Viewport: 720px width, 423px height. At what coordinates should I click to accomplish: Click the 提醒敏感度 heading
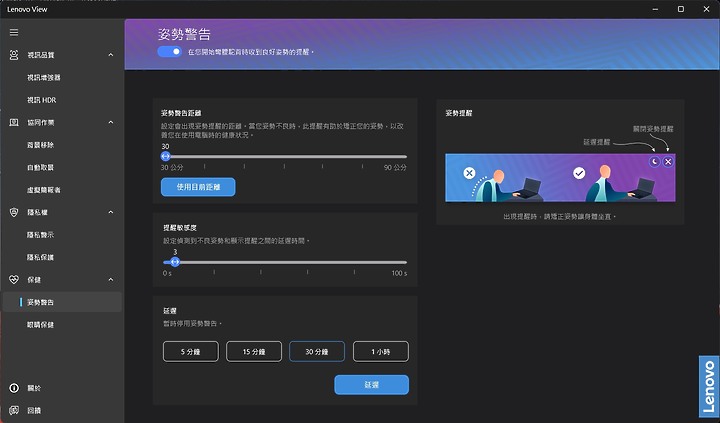(180, 228)
